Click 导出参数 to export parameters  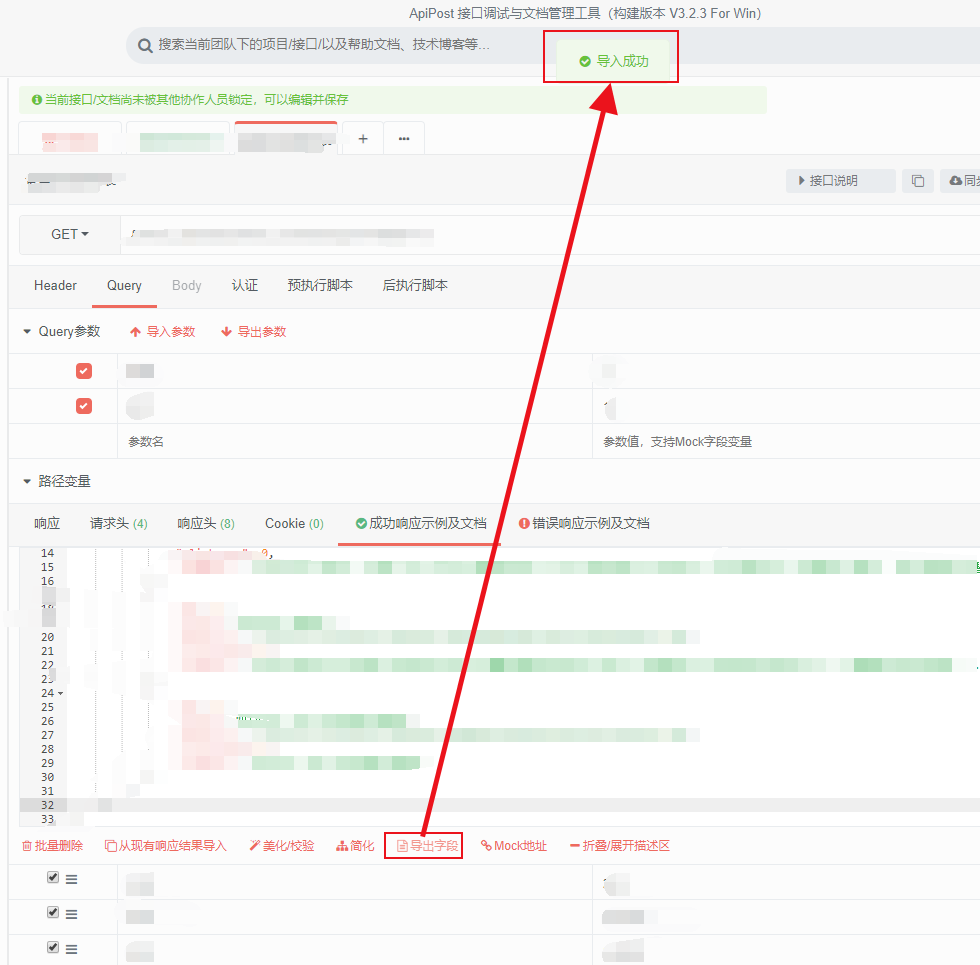pyautogui.click(x=254, y=332)
